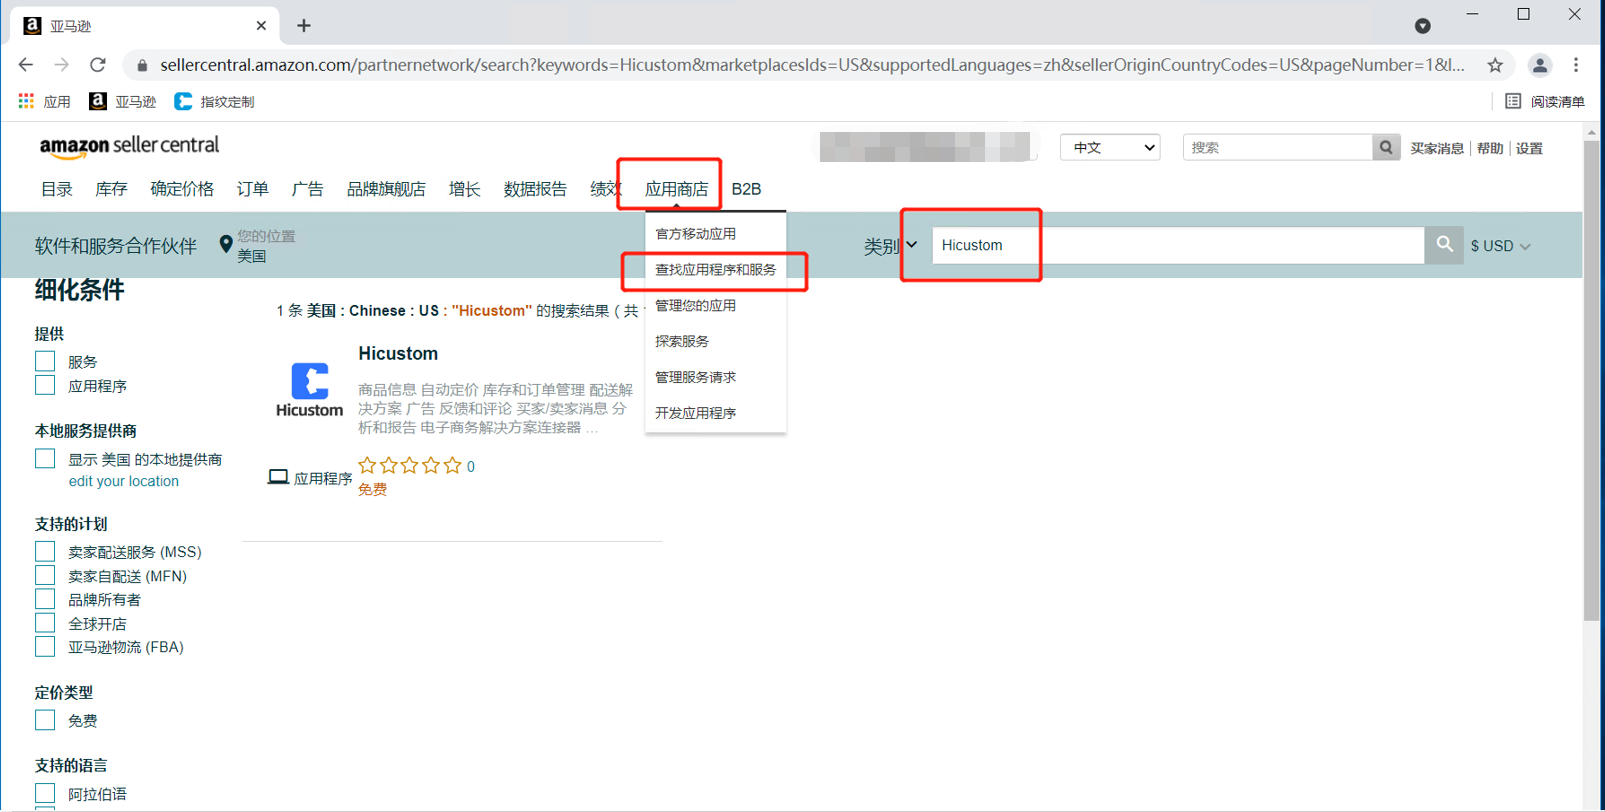
Task: Toggle 显示 美国 的本地提供商 checkbox
Action: tap(45, 458)
